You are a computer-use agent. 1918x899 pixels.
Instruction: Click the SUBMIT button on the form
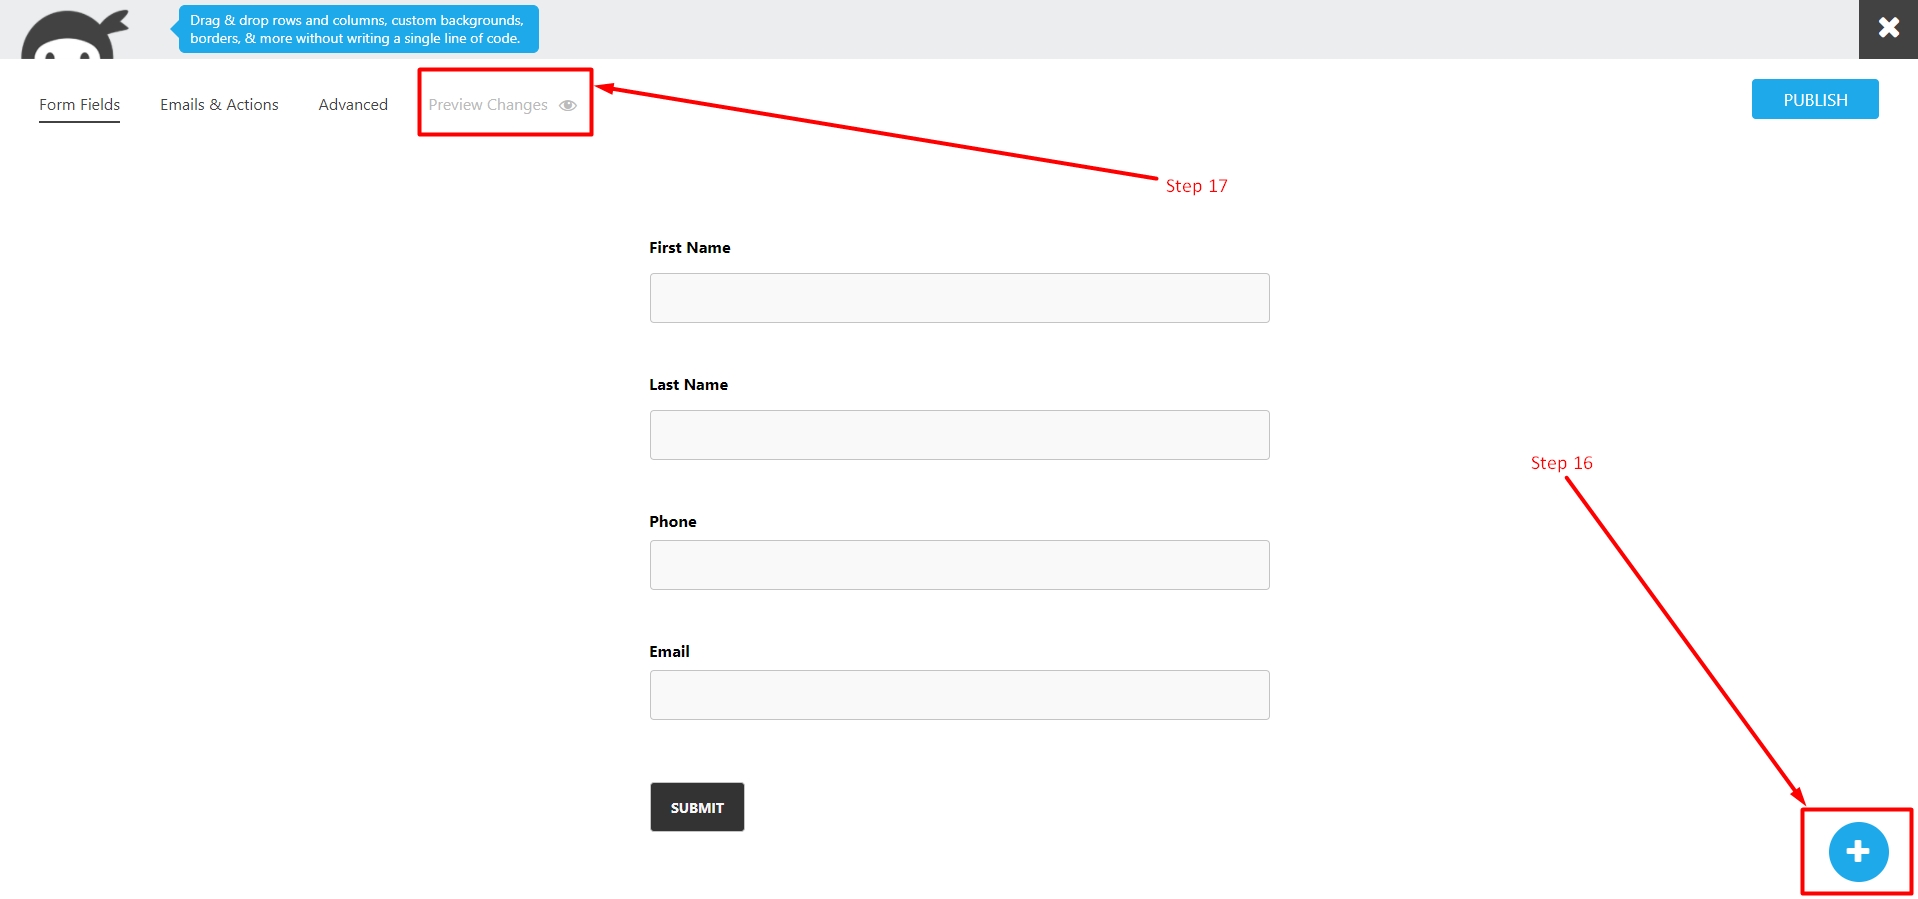coord(697,807)
